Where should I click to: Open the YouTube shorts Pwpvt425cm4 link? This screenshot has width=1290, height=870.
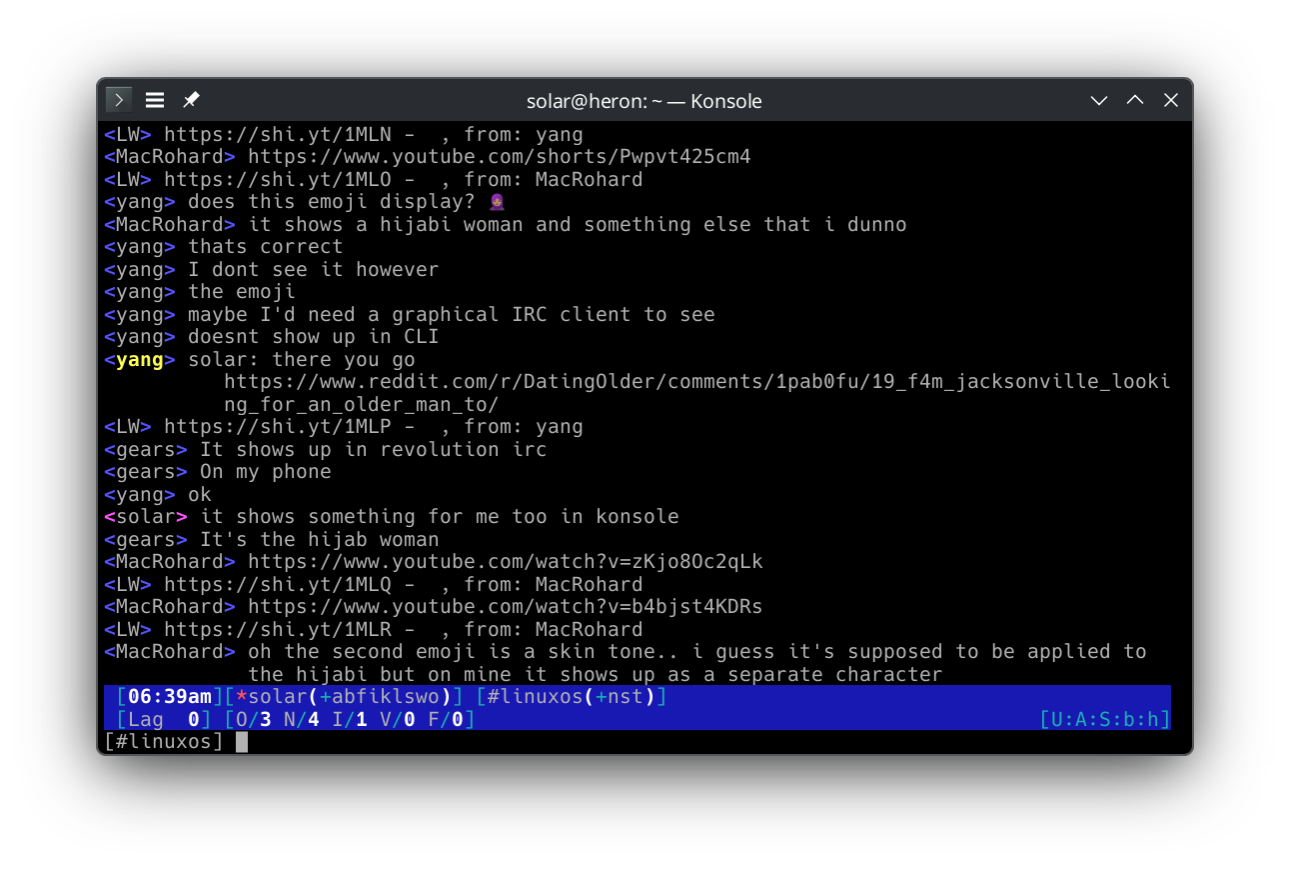[x=499, y=157]
